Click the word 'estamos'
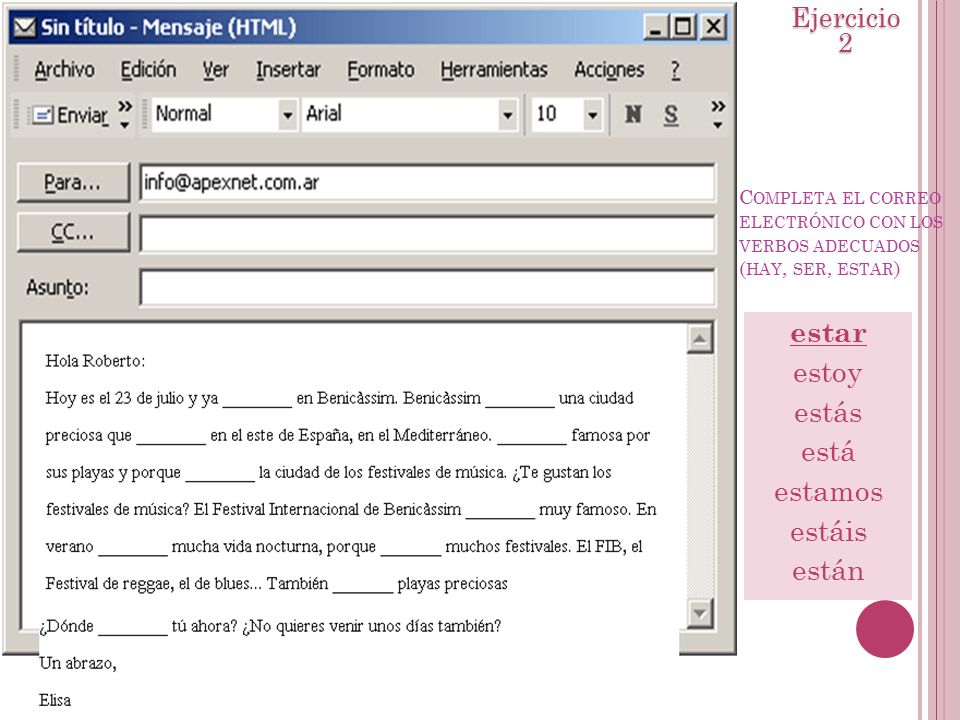Screen dimensions: 960x720 point(828,492)
